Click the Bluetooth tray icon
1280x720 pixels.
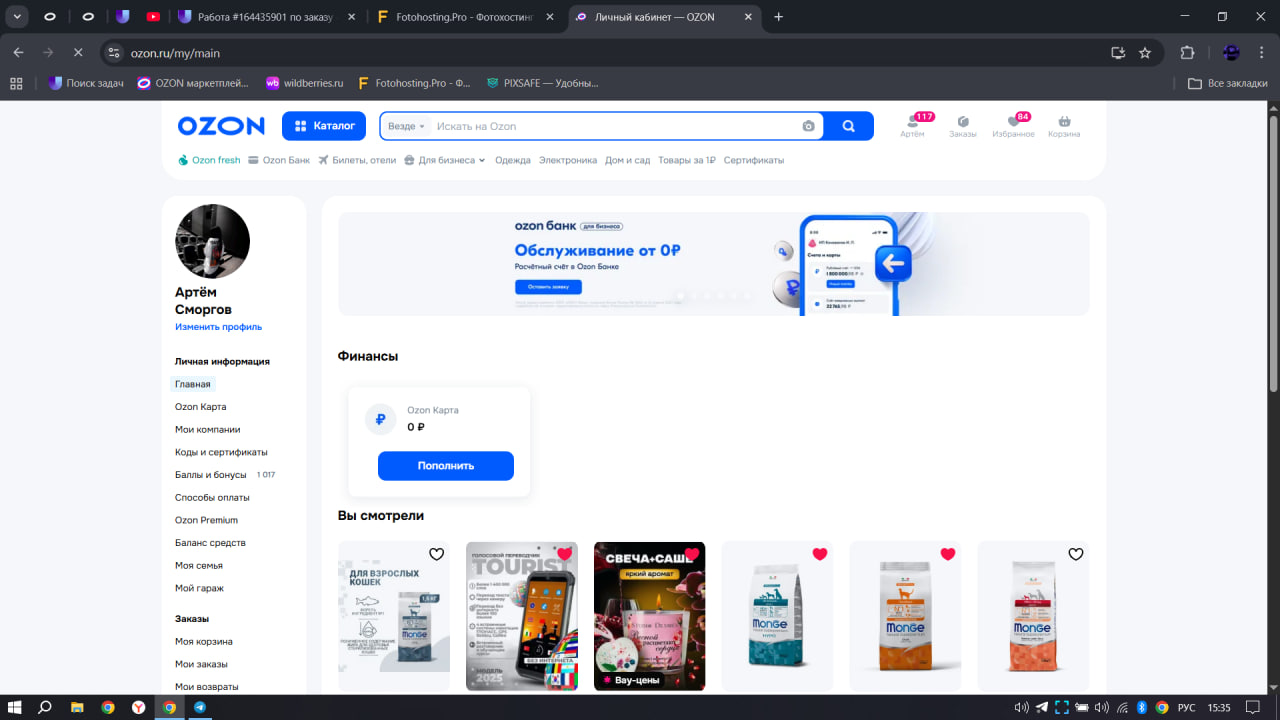click(x=1141, y=707)
